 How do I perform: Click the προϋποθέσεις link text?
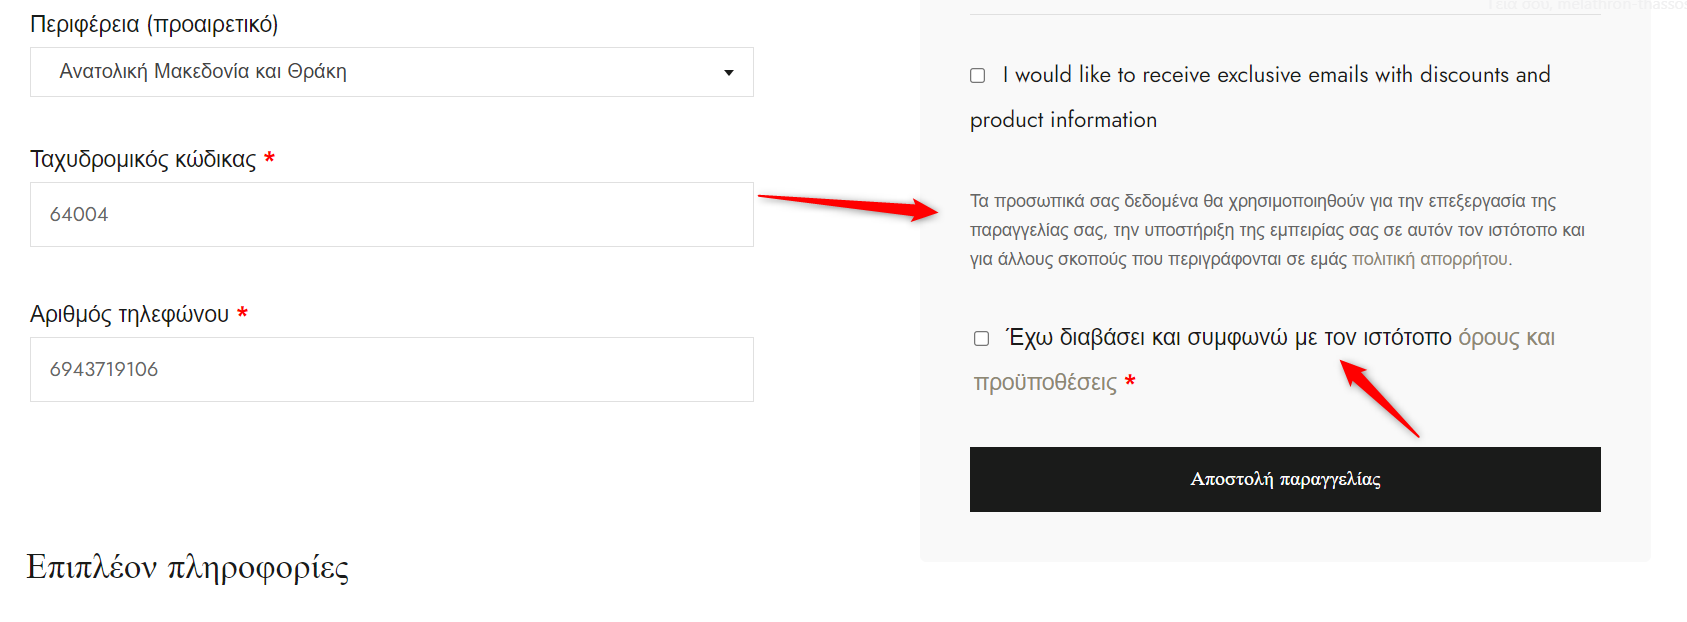1045,383
